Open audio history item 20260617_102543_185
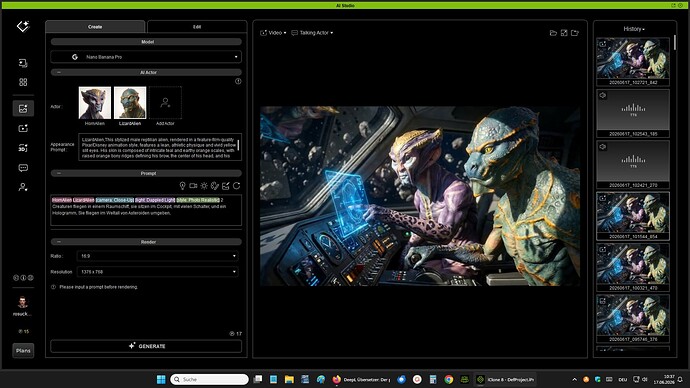Viewport: 690px width, 388px height. (633, 113)
